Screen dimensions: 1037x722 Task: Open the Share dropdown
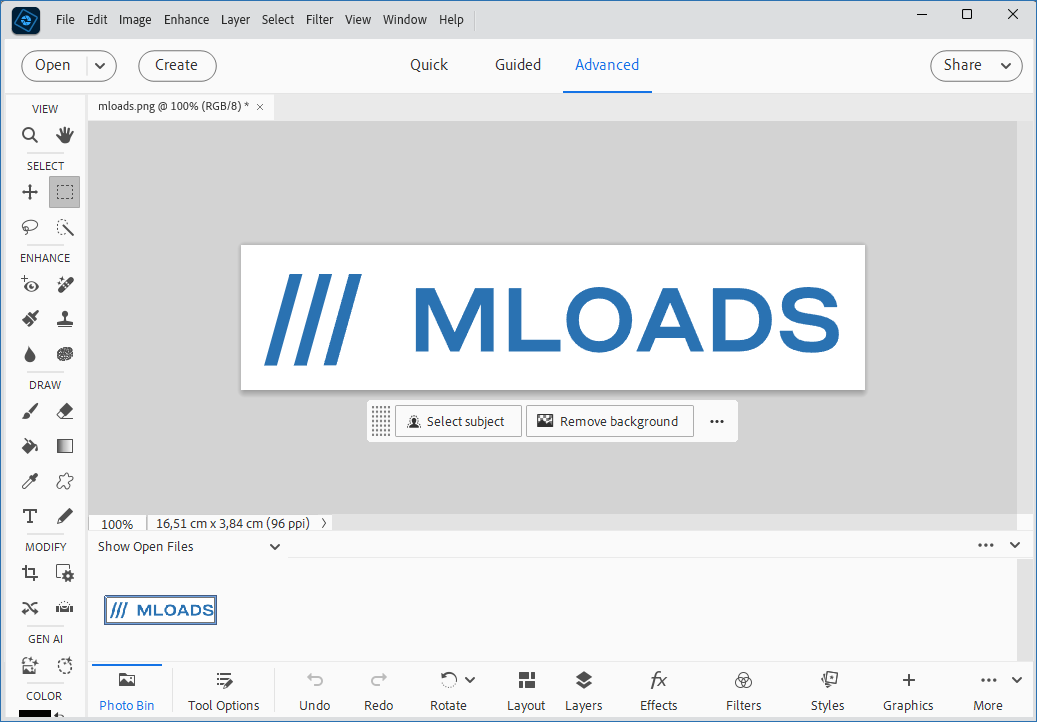tap(976, 65)
